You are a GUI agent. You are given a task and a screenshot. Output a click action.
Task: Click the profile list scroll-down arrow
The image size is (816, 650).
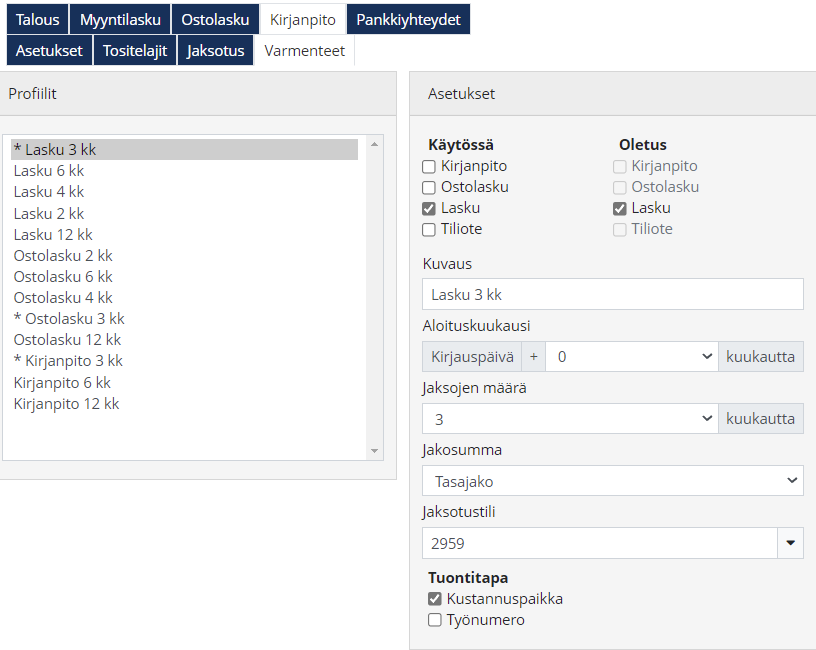(375, 451)
